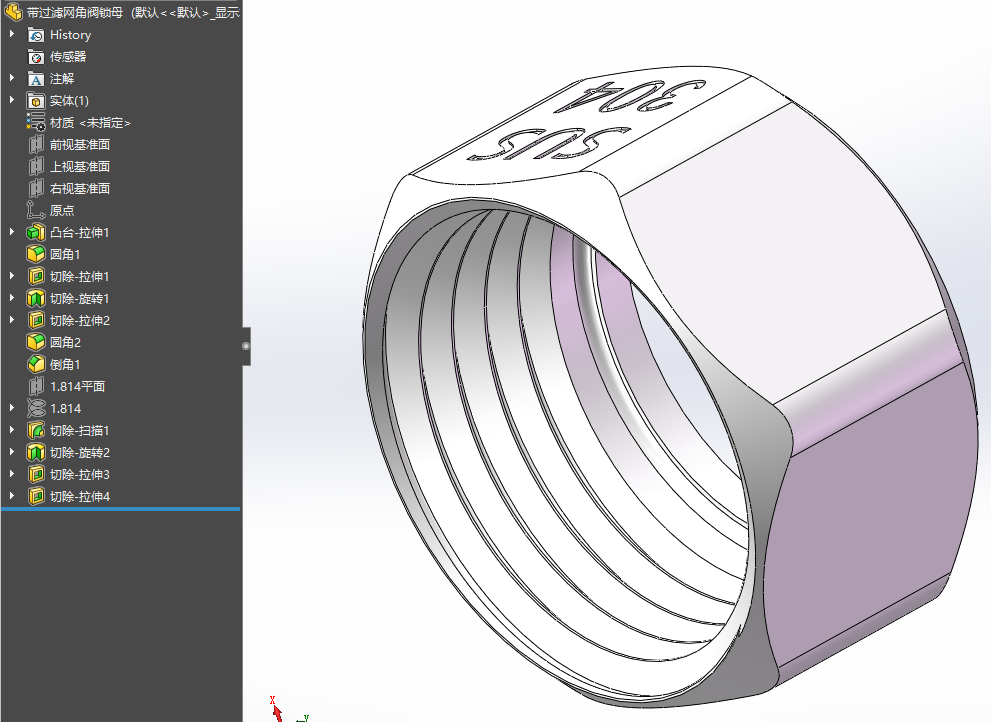Click the 材质 material icon
This screenshot has width=991, height=722.
(36, 123)
